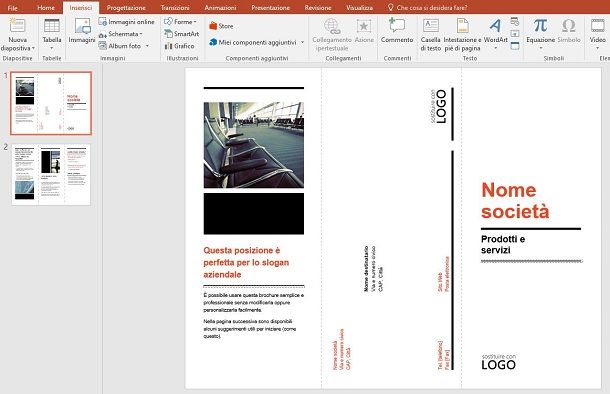Screen dimensions: 610x394
Task: Open the Revisione tab
Action: pyautogui.click(x=318, y=8)
